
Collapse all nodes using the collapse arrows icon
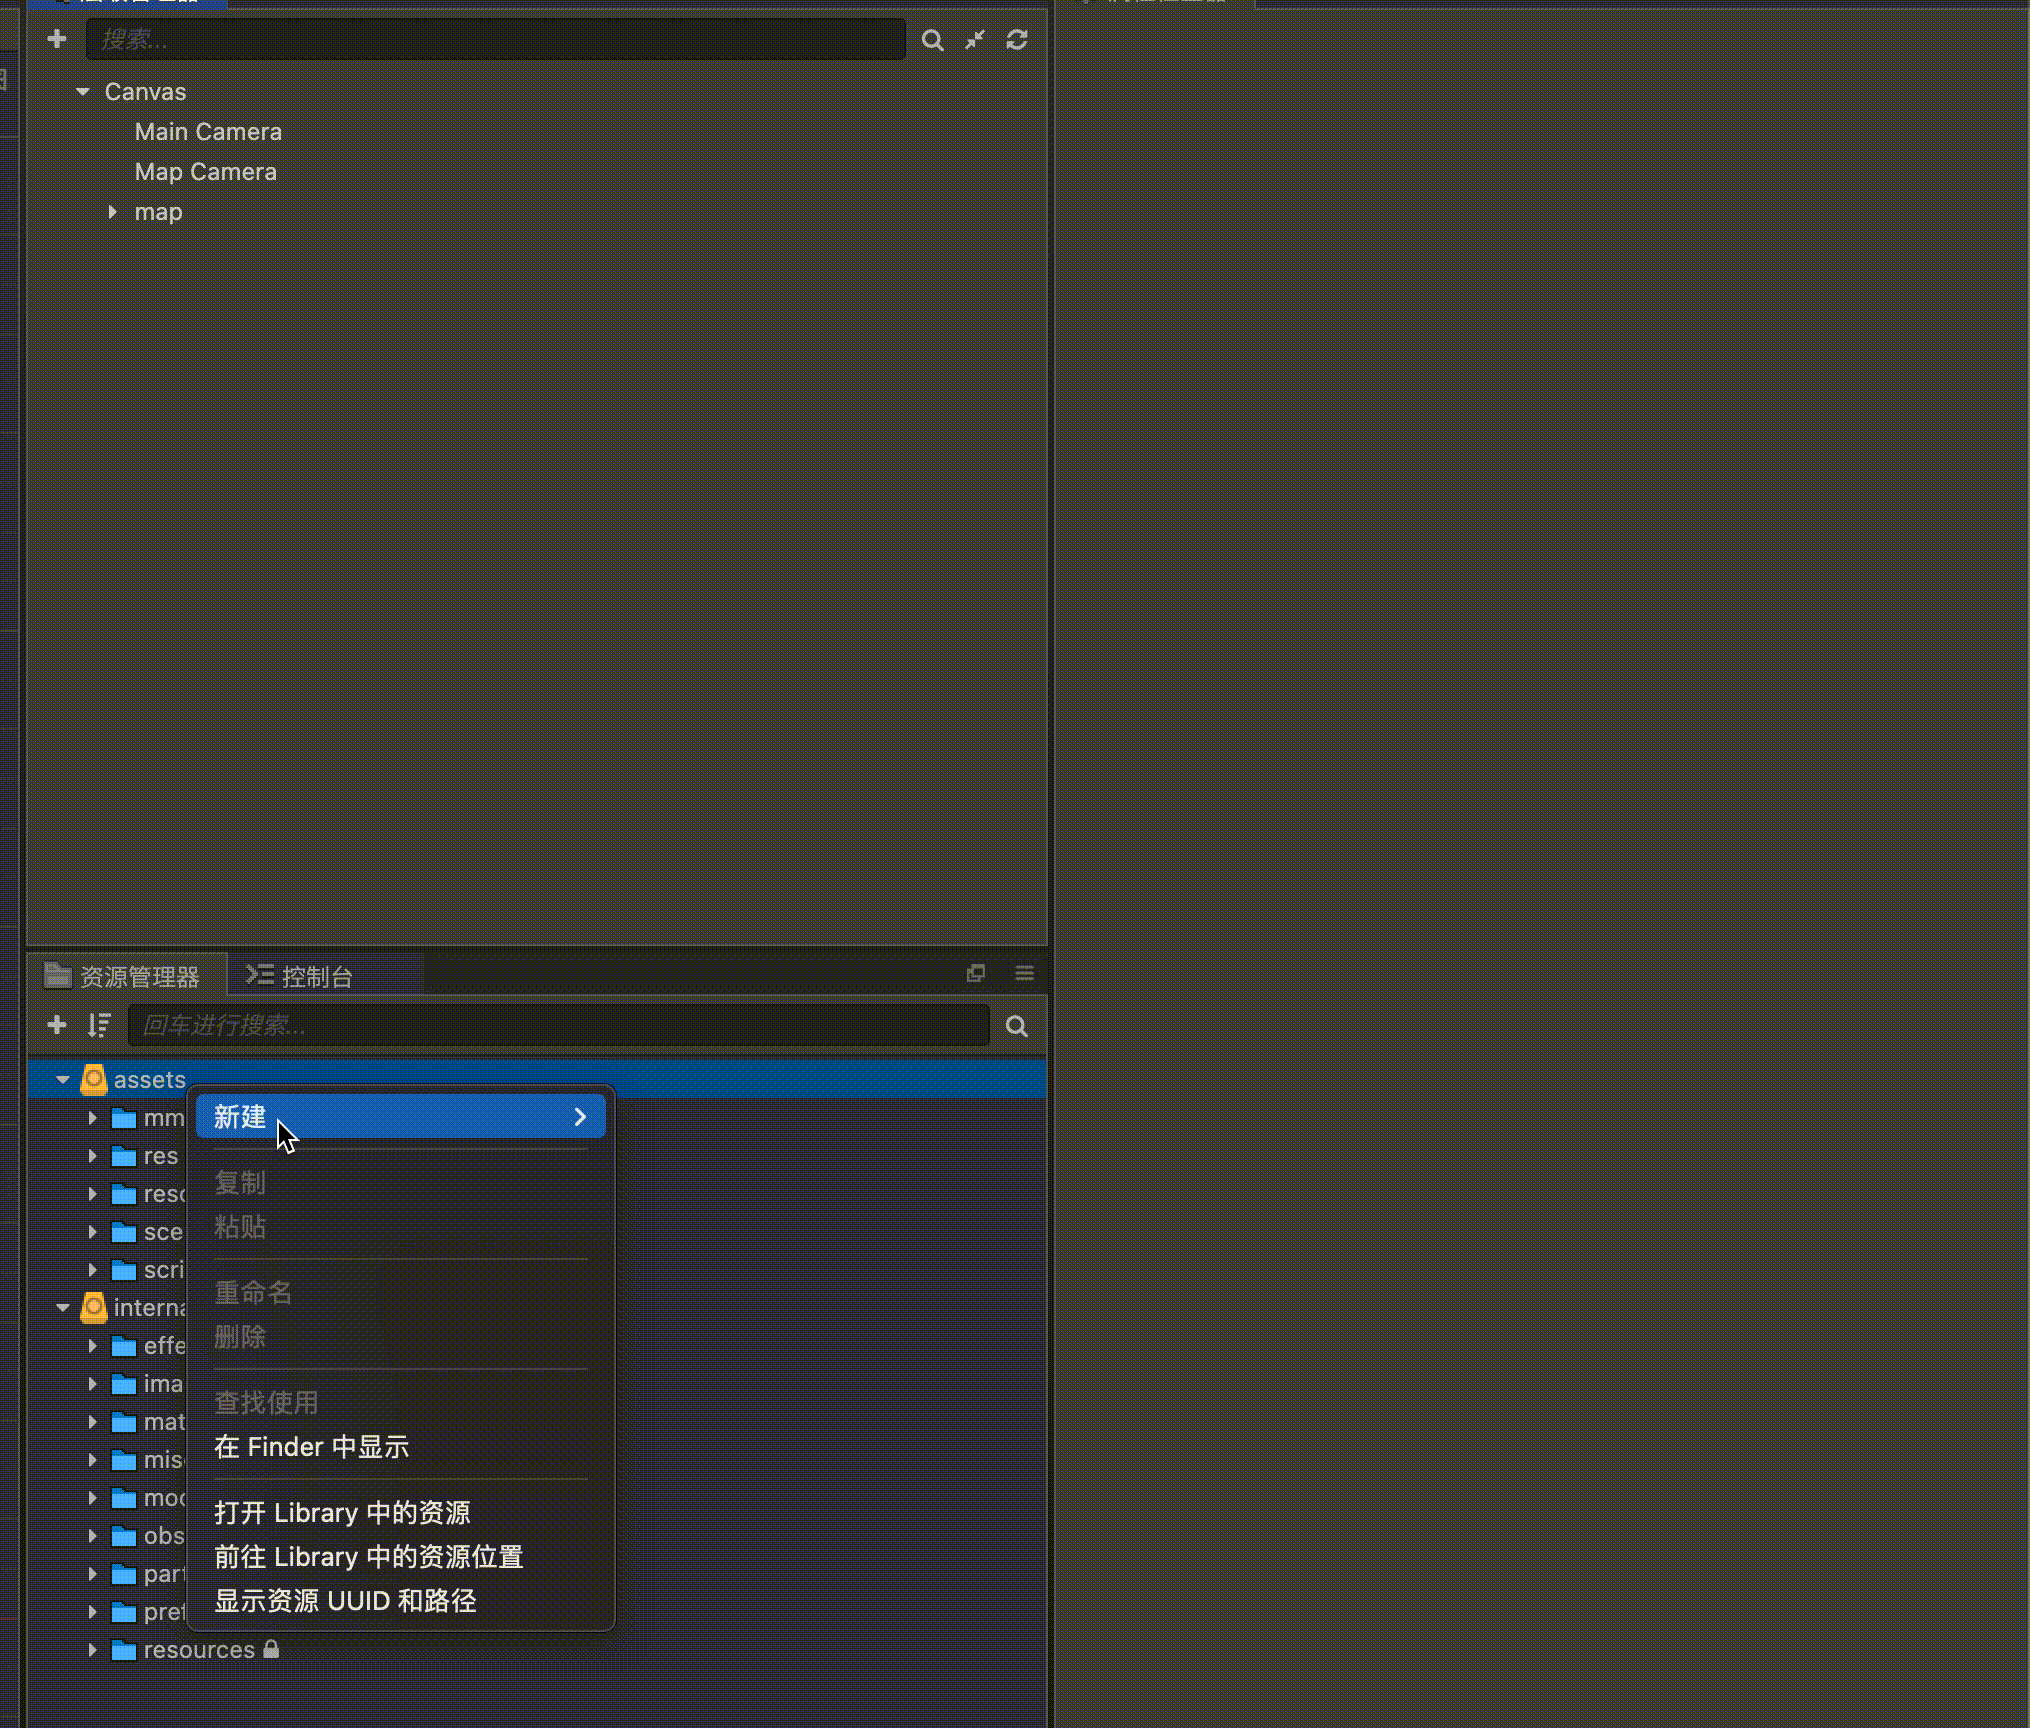975,40
